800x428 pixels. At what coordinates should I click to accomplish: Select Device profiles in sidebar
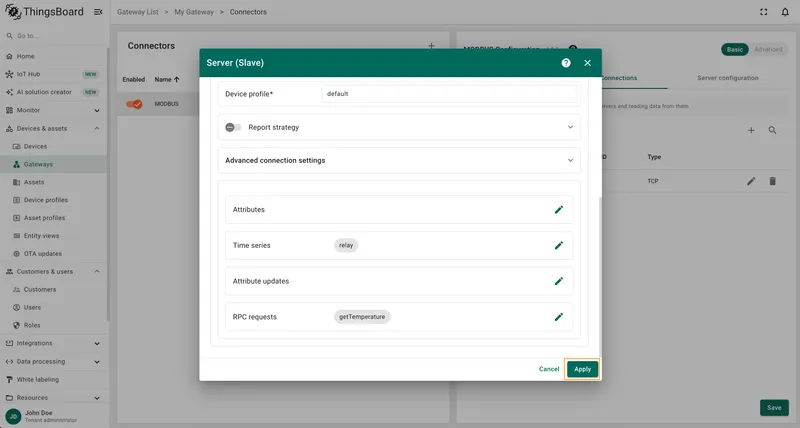(46, 200)
